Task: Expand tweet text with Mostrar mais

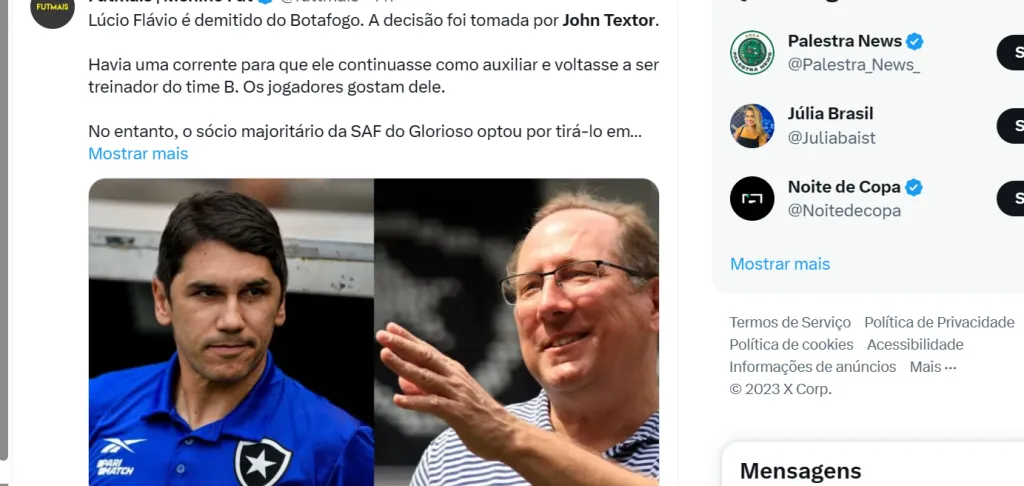Action: coord(138,154)
